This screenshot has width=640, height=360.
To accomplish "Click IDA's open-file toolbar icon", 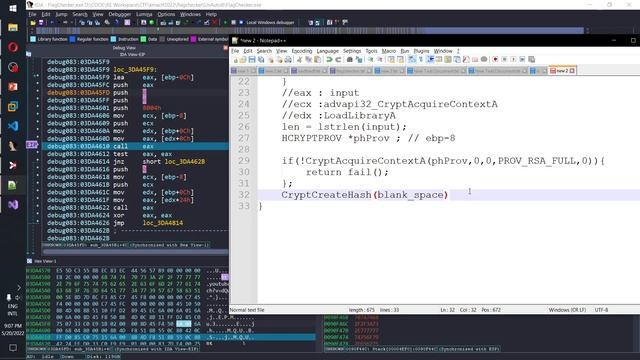I will tap(33, 22).
